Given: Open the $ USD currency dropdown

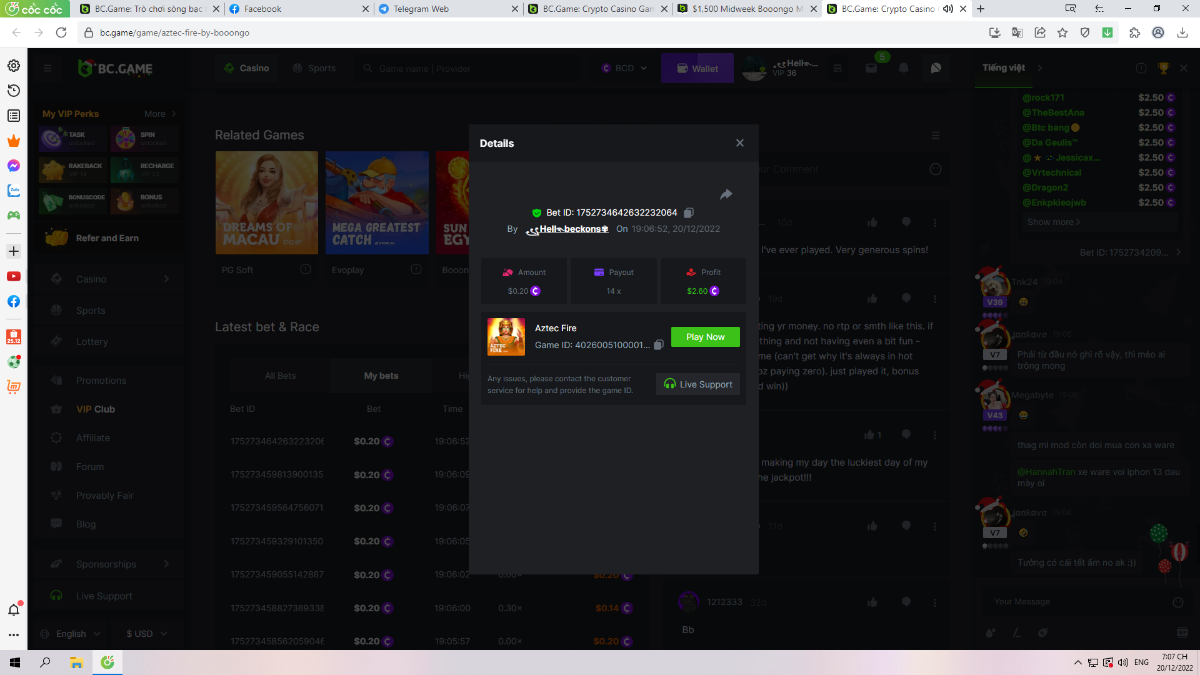Looking at the screenshot, I should pyautogui.click(x=145, y=634).
